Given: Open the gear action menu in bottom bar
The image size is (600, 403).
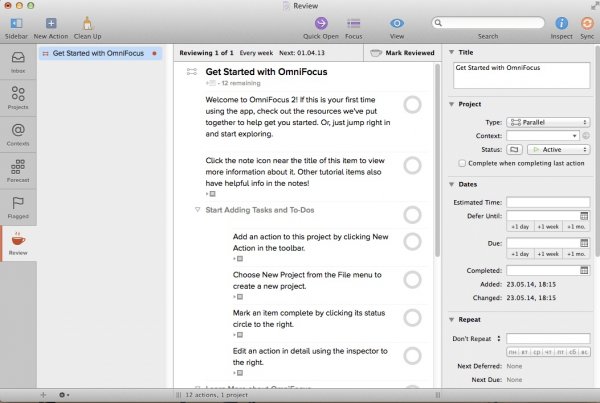Looking at the screenshot, I should pos(64,395).
